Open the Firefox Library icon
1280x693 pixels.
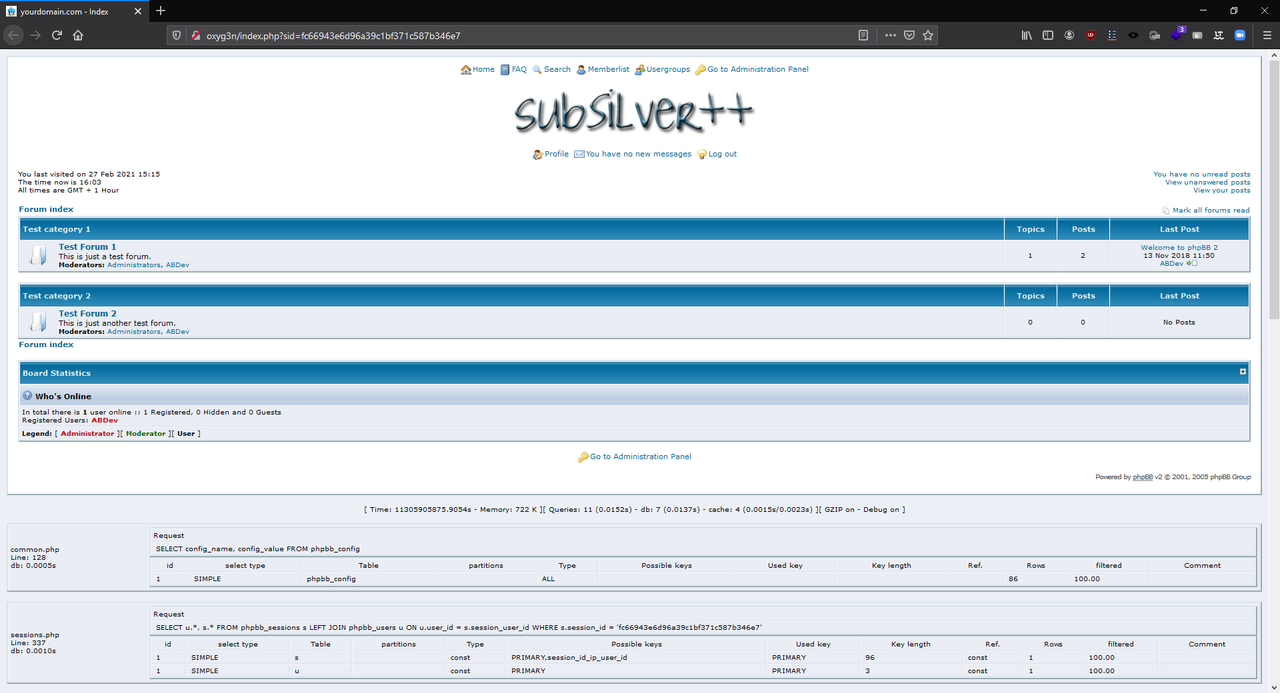pos(1026,35)
